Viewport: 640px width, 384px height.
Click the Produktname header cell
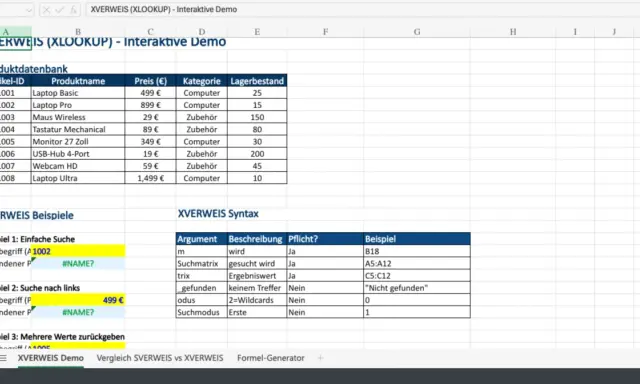click(78, 81)
